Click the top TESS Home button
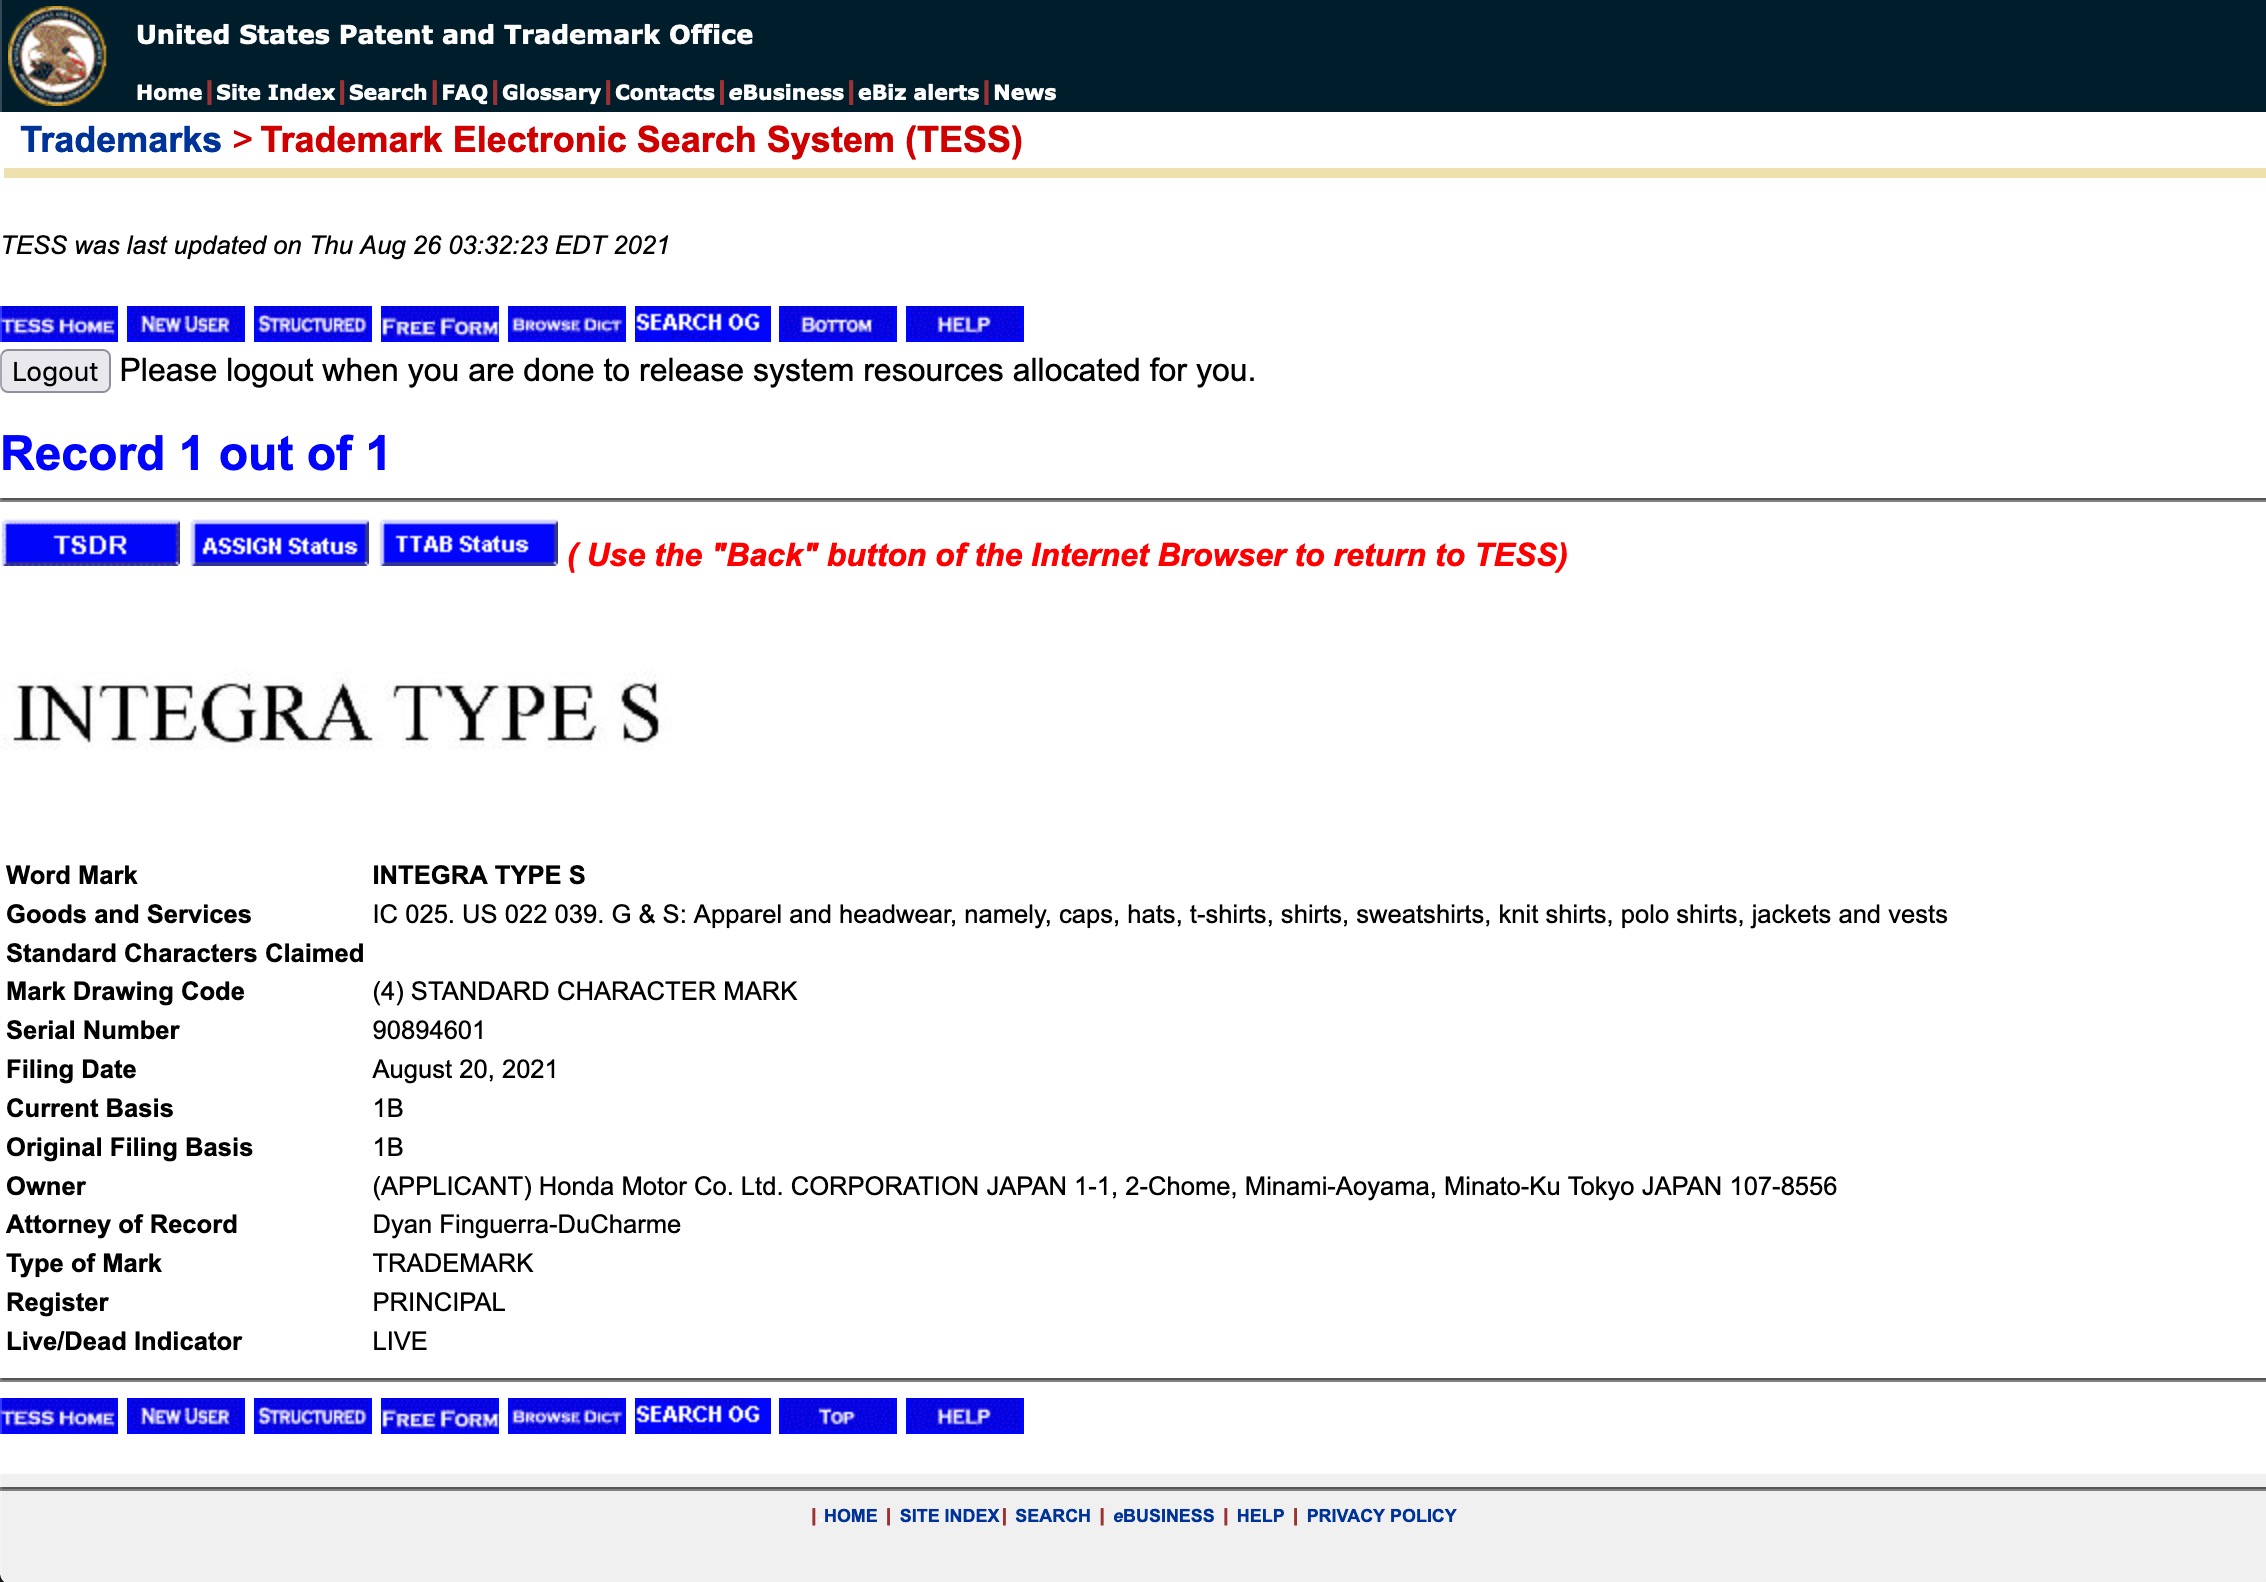Screen dimensions: 2266x1582 click(59, 324)
